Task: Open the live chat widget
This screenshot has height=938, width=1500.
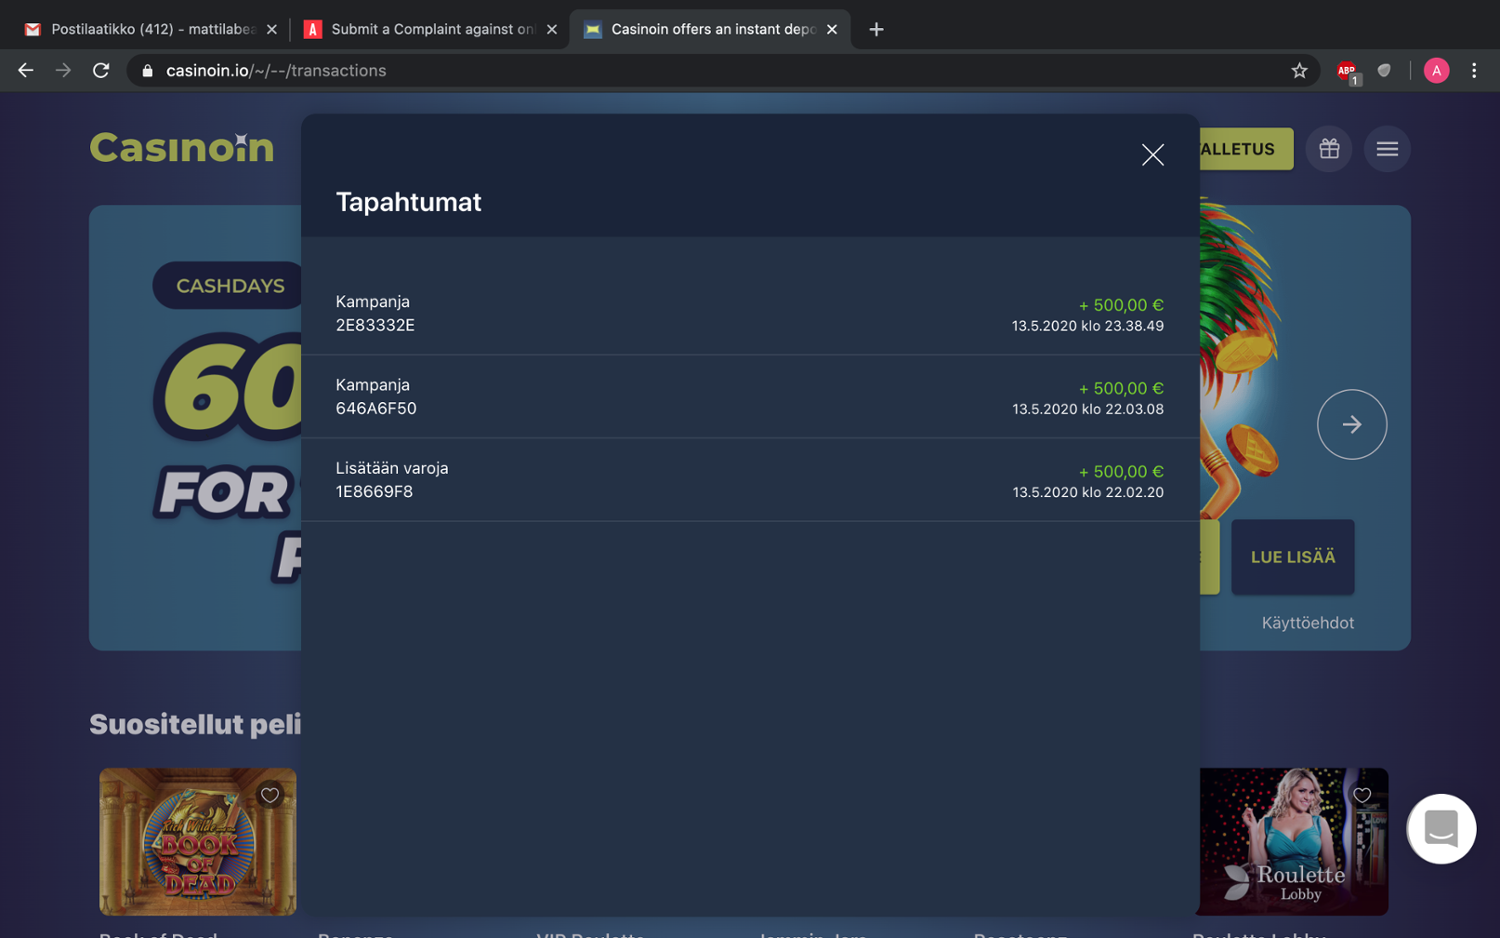Action: click(1440, 828)
